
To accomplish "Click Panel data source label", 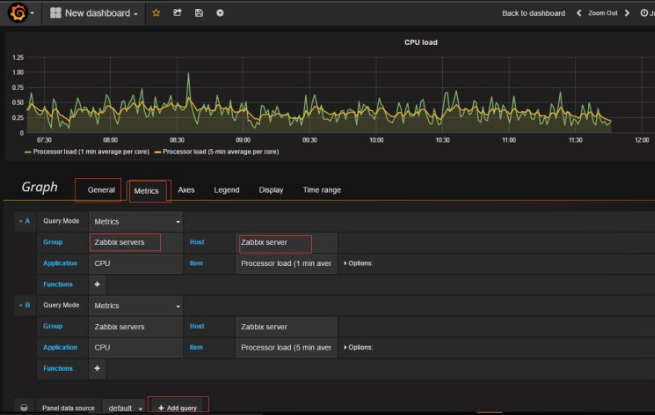I will pyautogui.click(x=68, y=408).
